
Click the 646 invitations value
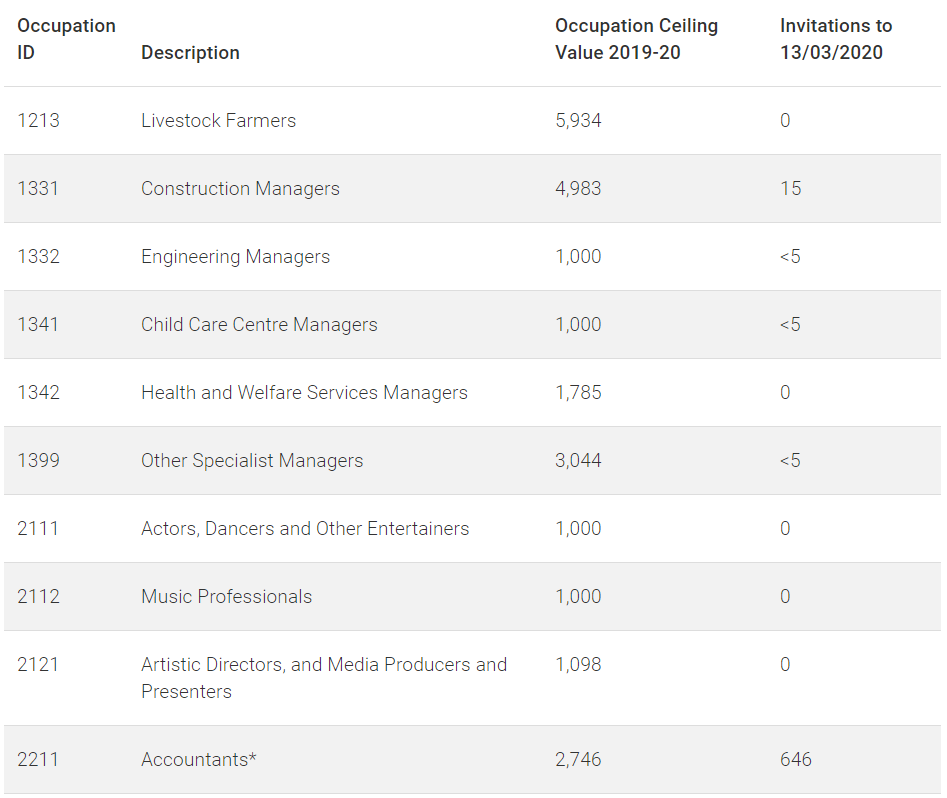point(795,759)
